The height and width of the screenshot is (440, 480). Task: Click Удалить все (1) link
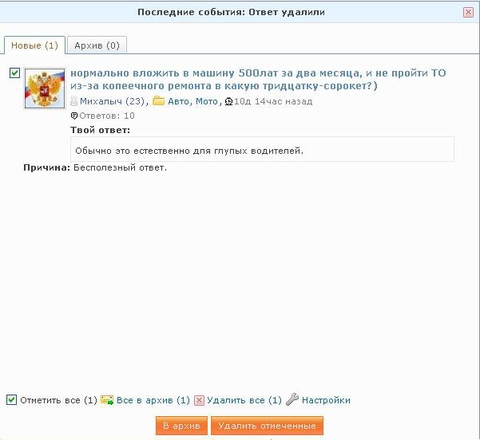point(244,400)
